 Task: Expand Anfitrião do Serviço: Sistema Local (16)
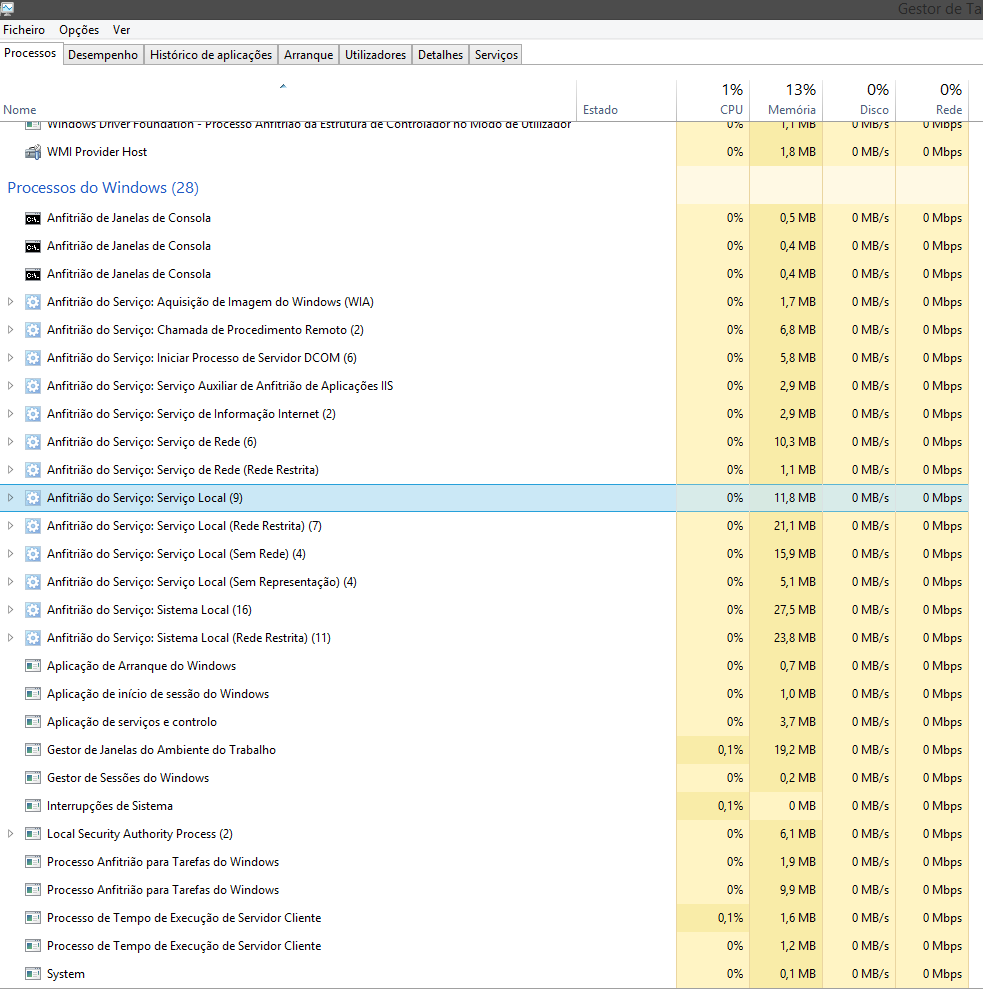[11, 610]
